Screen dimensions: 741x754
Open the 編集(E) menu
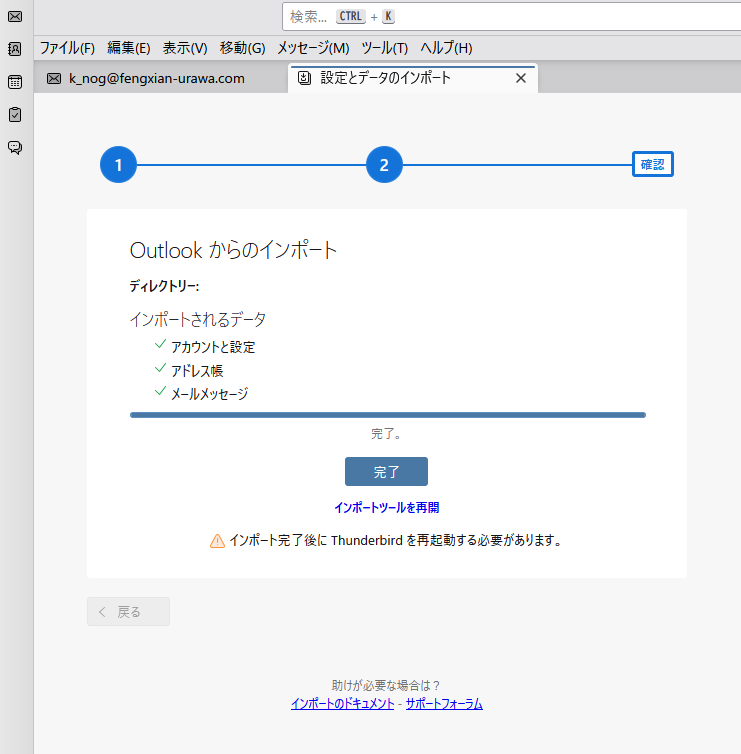coord(128,48)
